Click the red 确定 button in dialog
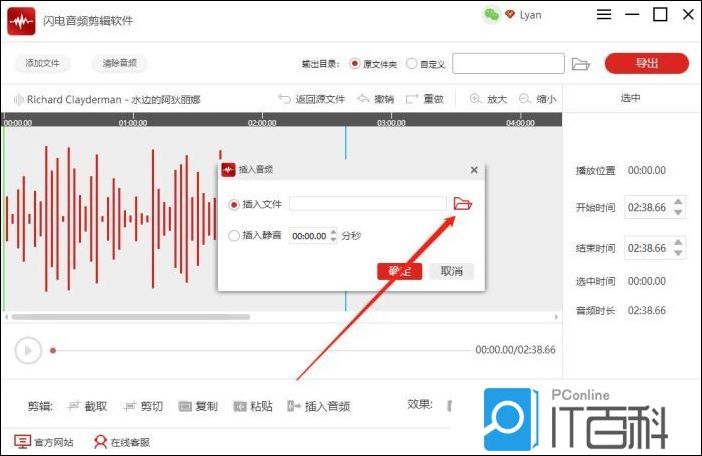 click(399, 271)
